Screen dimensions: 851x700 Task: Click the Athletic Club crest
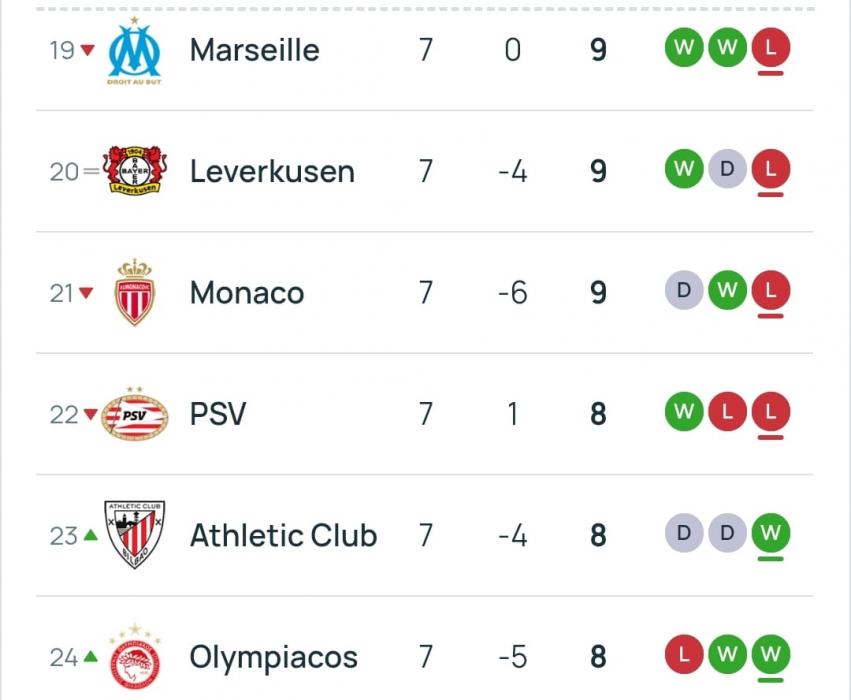coord(135,535)
